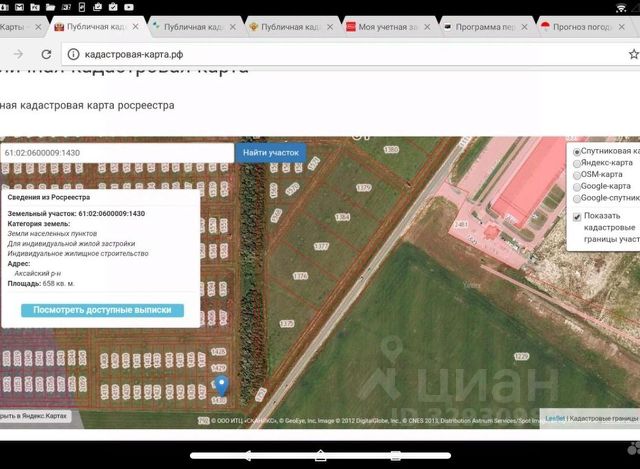Close the Публичная кад tab with the blue-dots favicon

233,27
